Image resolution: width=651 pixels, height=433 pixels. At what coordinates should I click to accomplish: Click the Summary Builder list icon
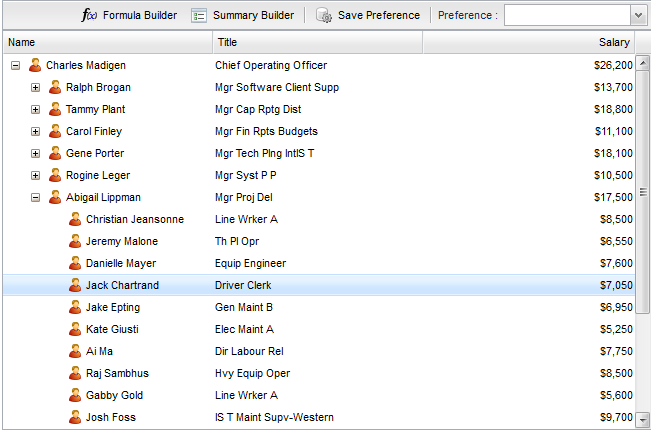point(199,15)
